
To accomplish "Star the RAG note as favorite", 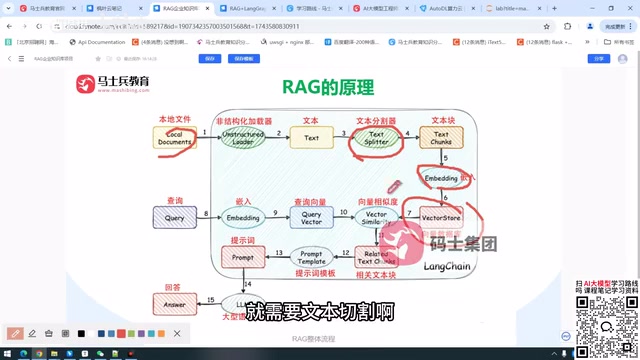I will coord(98,59).
